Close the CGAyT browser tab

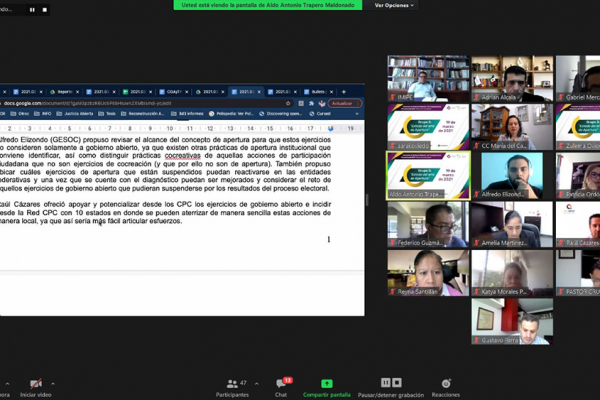186,92
